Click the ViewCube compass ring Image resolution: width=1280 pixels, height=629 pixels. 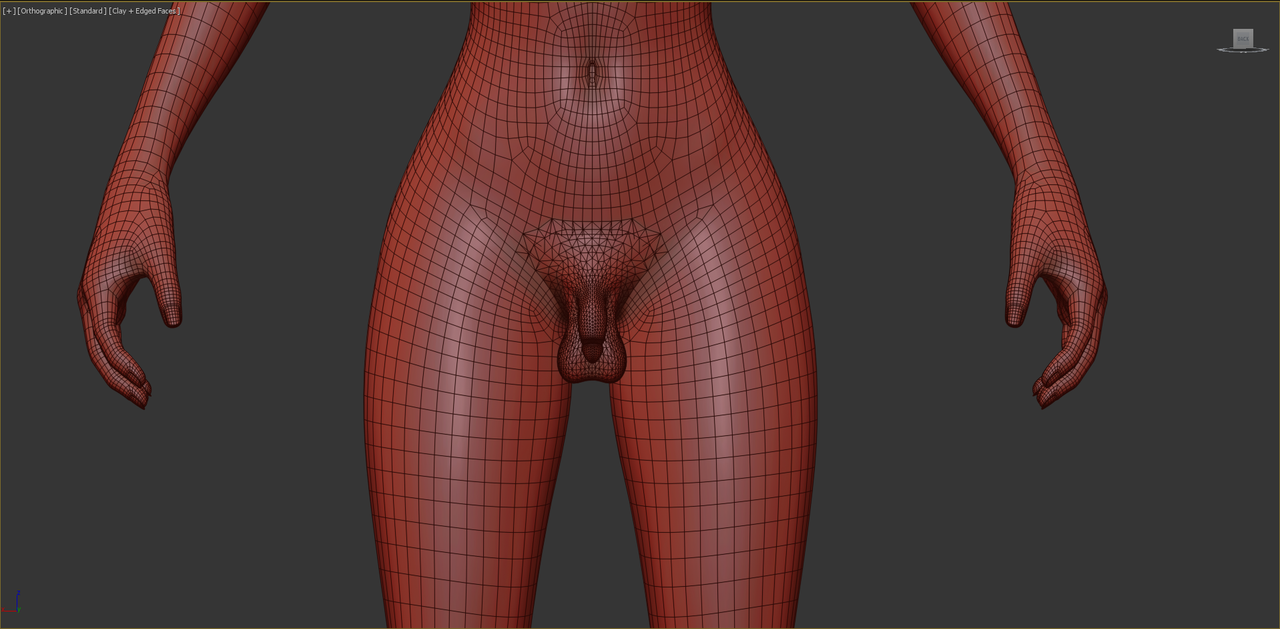[1242, 49]
